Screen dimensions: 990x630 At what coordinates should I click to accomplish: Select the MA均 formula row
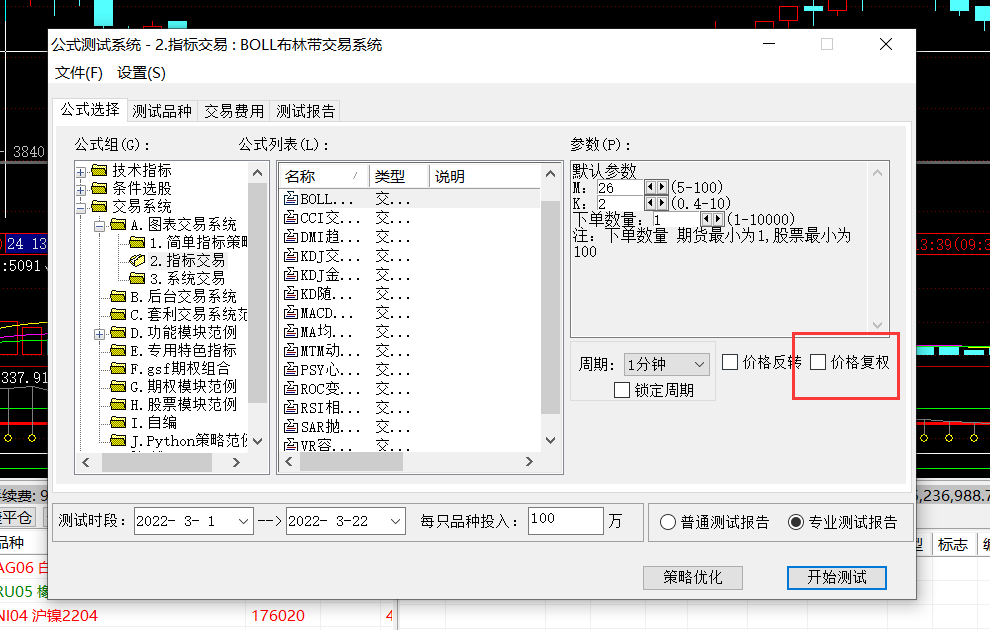click(410, 332)
